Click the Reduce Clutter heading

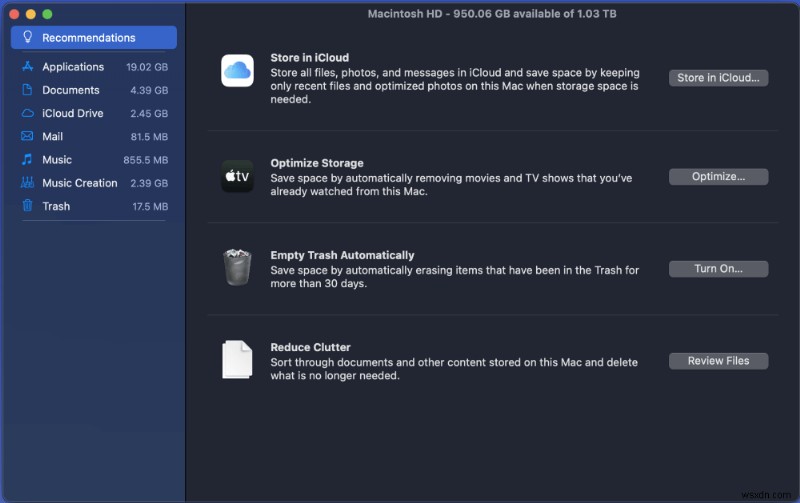point(310,347)
